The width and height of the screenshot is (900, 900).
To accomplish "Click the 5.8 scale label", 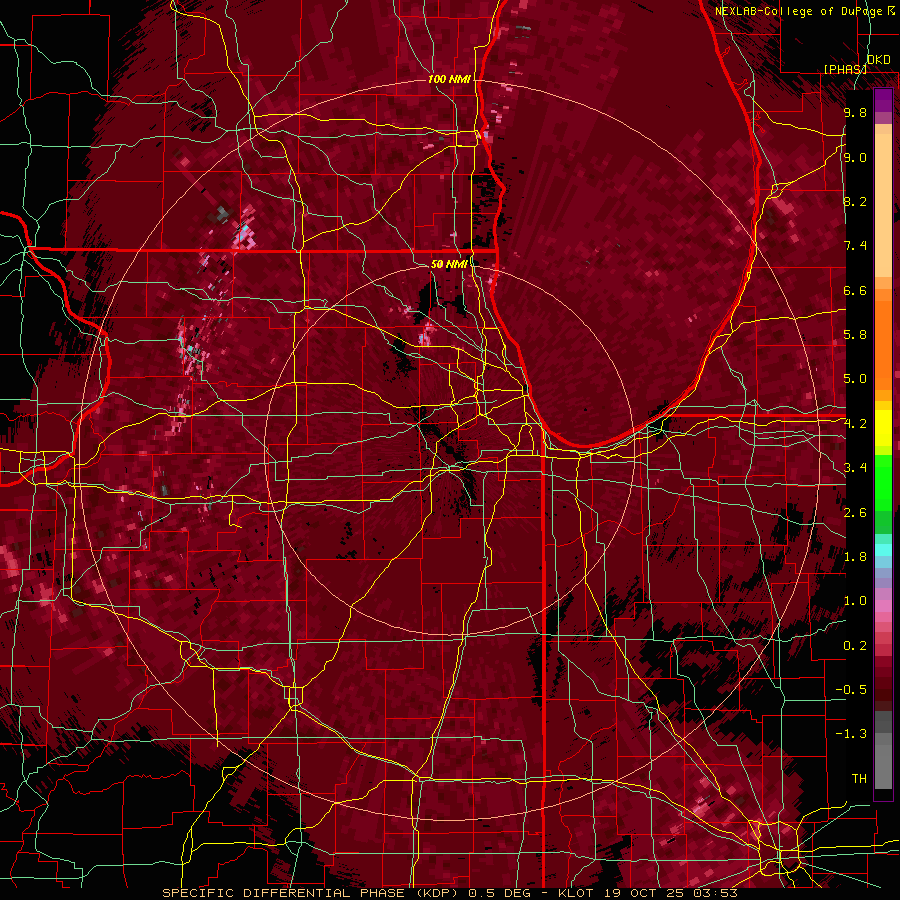I will pyautogui.click(x=855, y=335).
